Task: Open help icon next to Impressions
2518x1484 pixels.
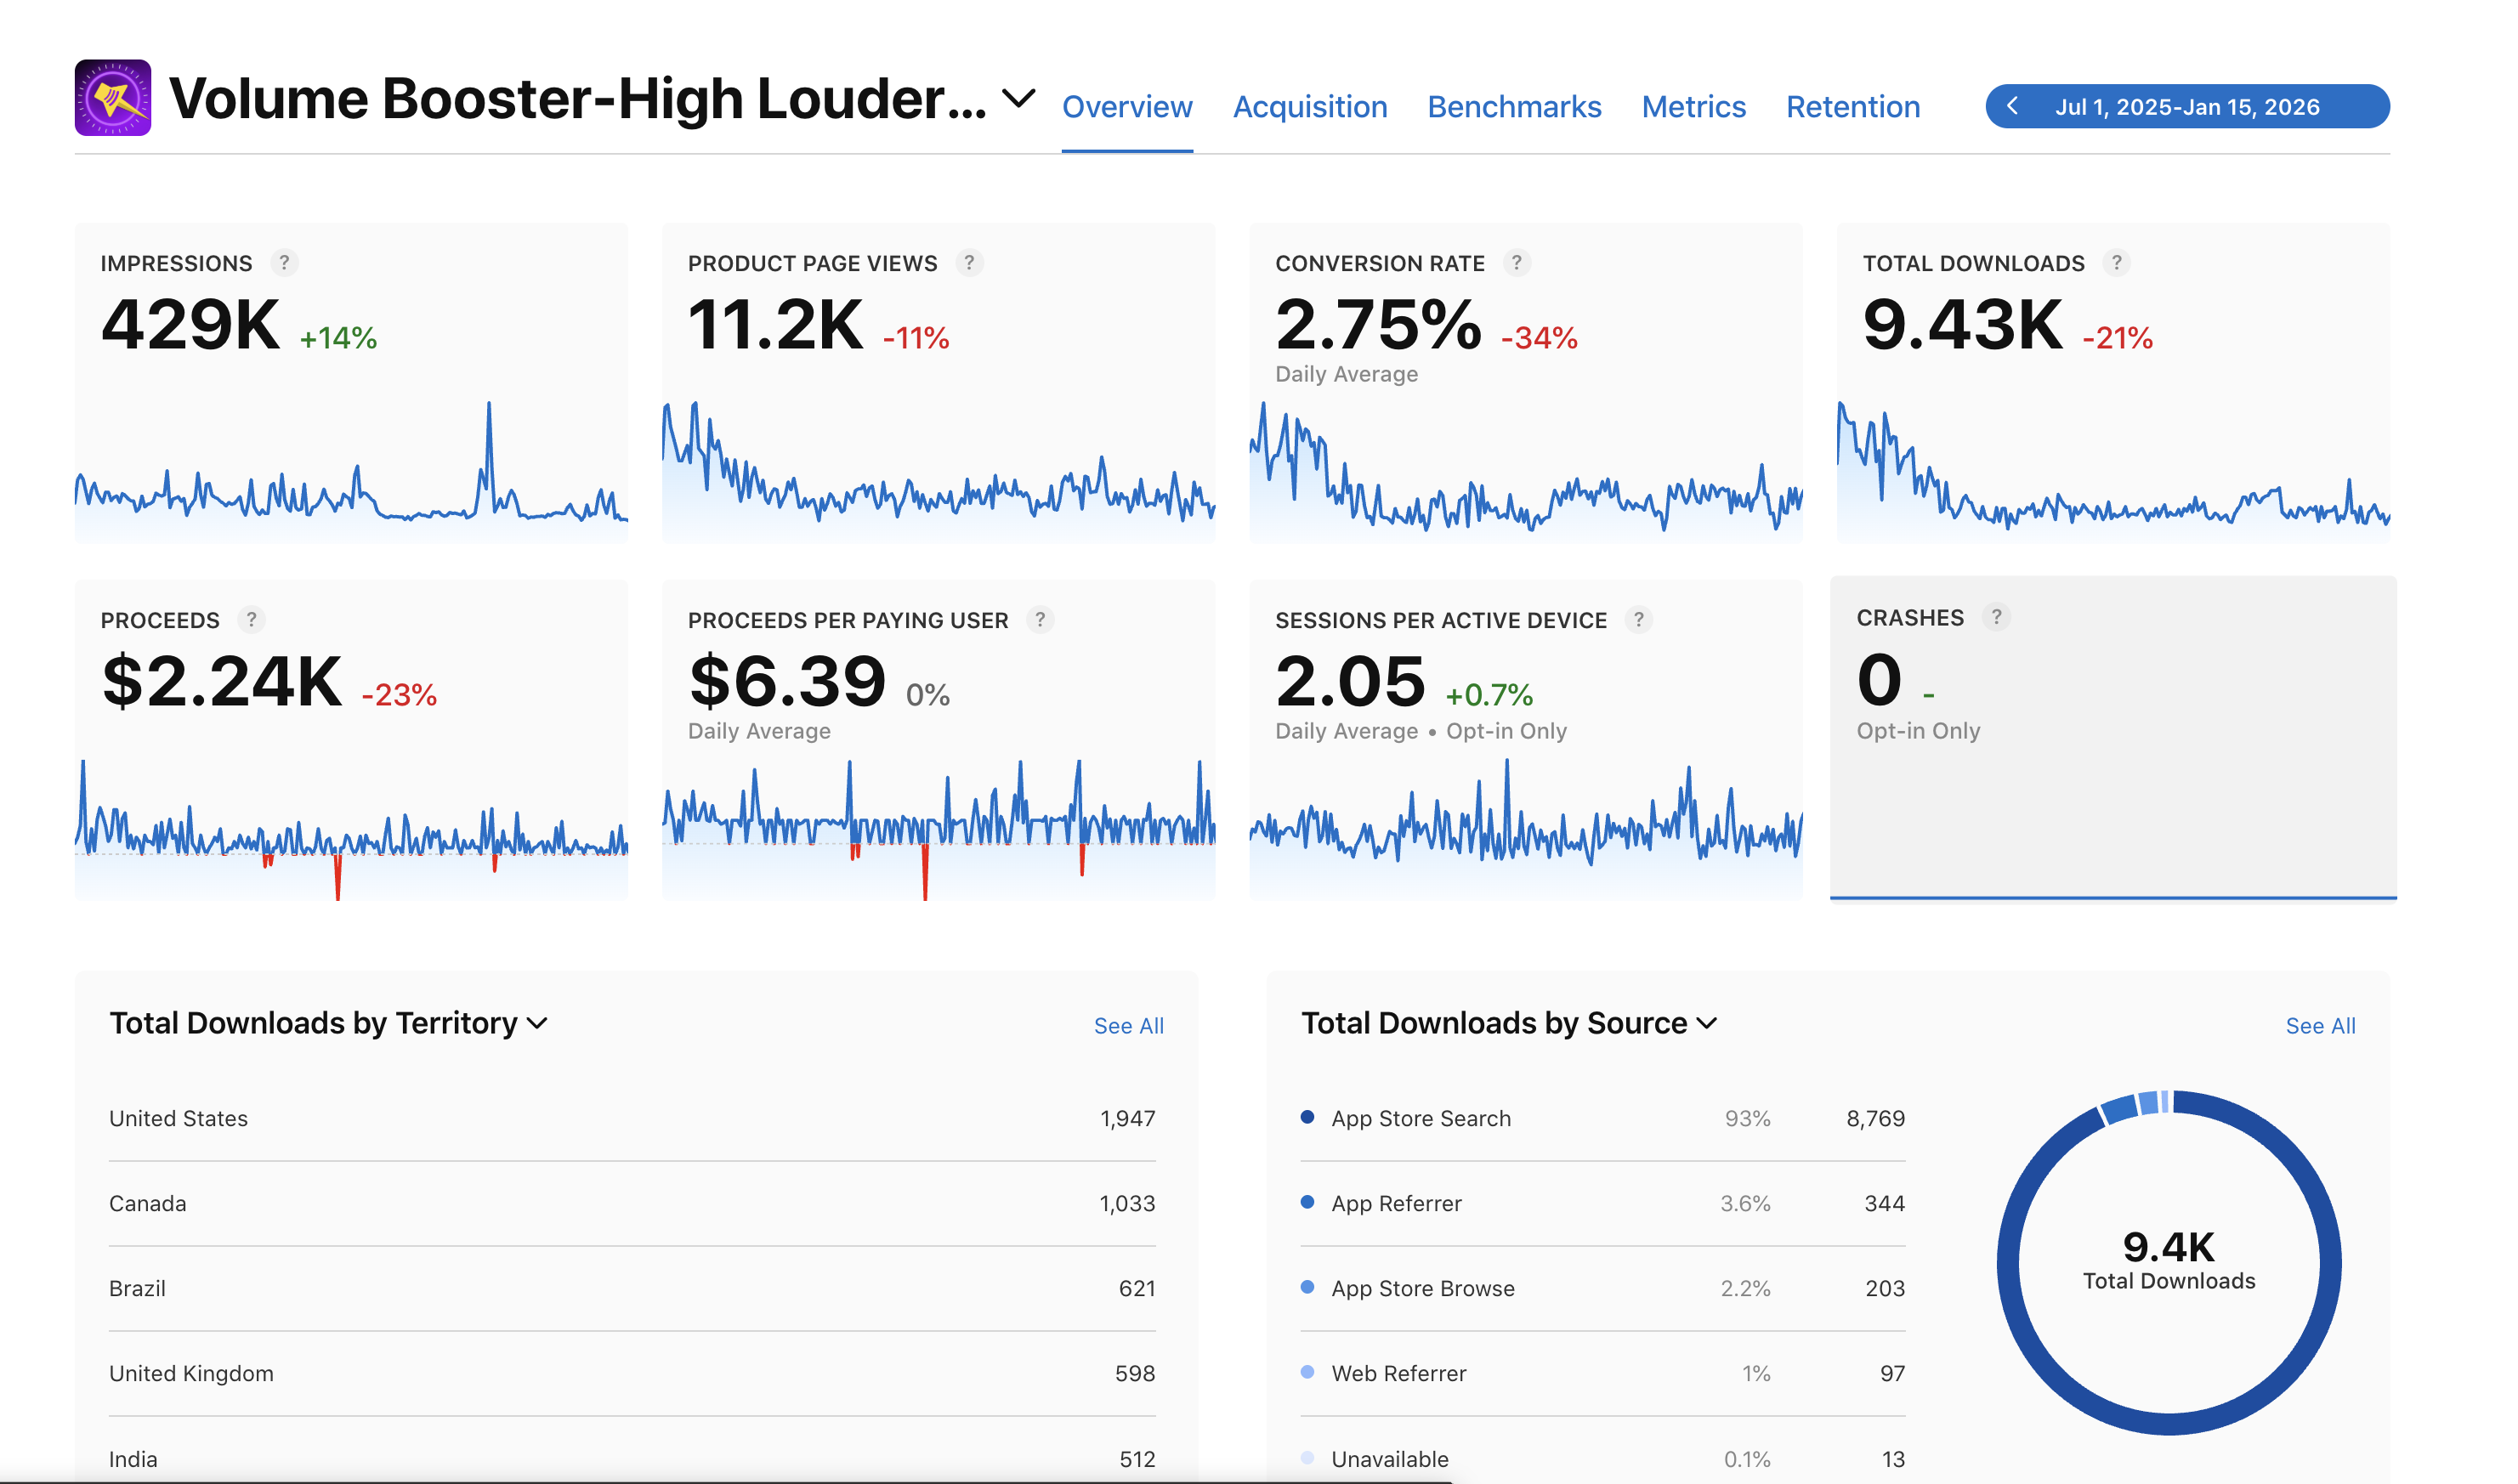Action: coord(284,263)
